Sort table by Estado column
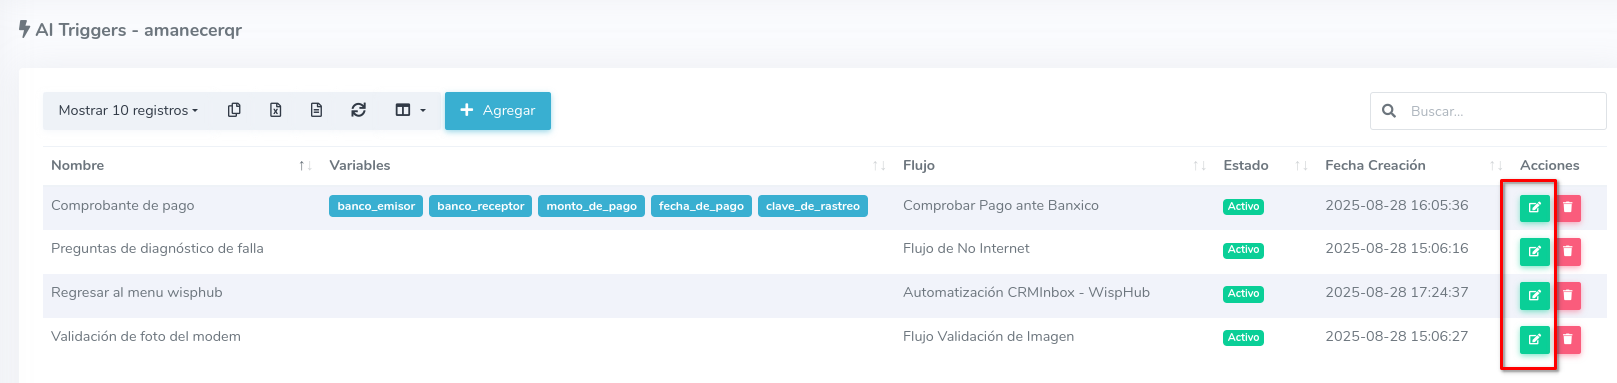1617x383 pixels. pyautogui.click(x=1266, y=165)
